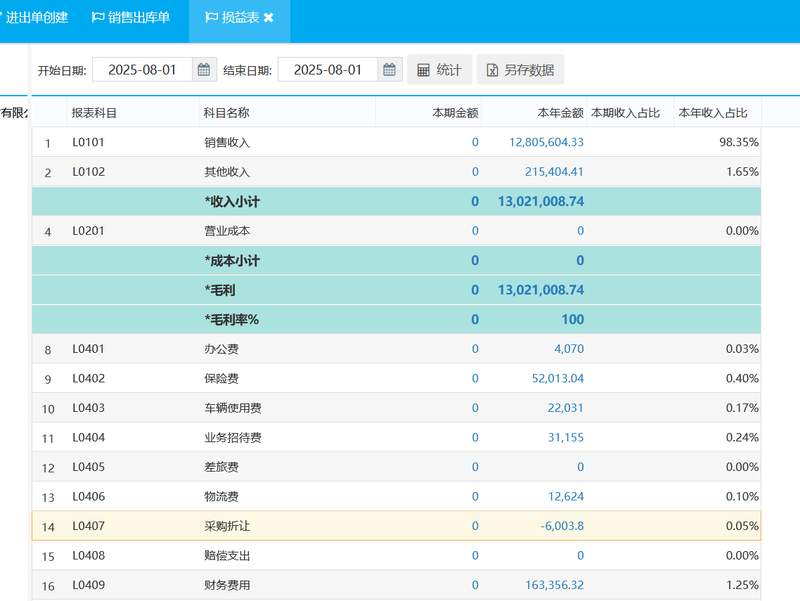Viewport: 800px width, 601px height.
Task: Open the -6,003.8 amount for 采购折让
Action: pos(562,526)
